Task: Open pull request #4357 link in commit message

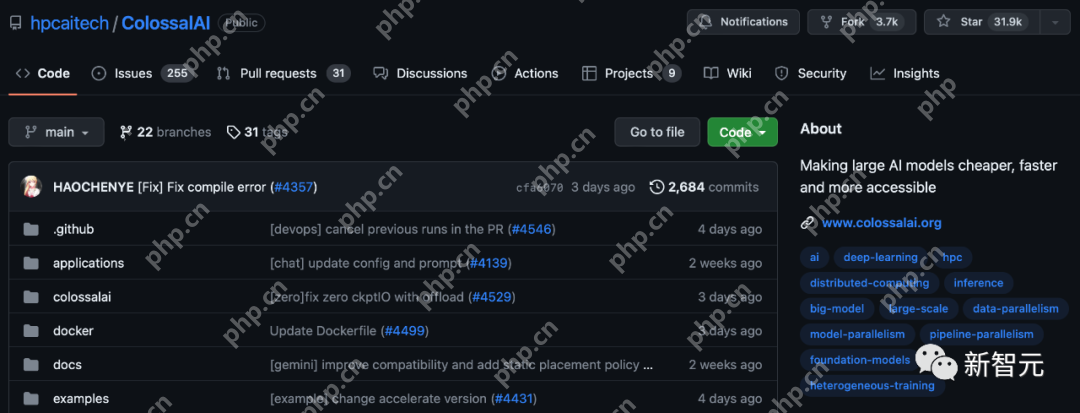Action: pos(293,187)
